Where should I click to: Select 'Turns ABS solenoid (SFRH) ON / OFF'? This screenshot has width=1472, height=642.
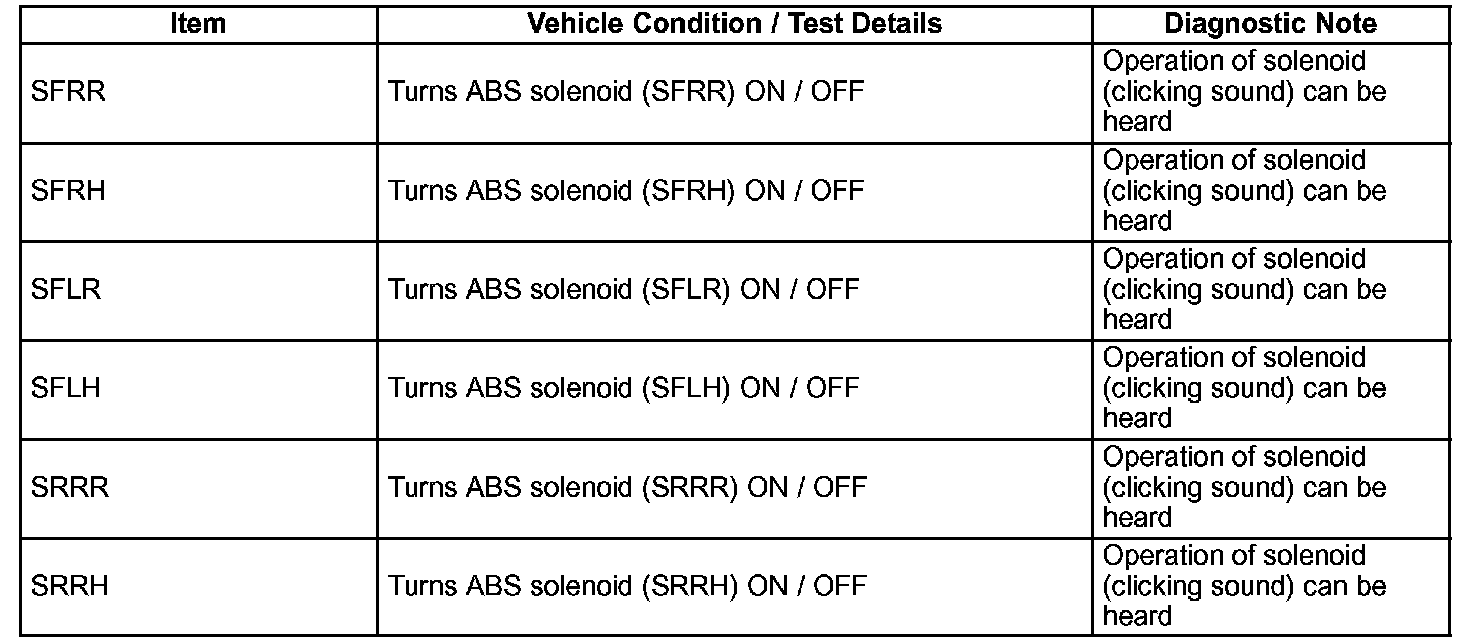626,191
